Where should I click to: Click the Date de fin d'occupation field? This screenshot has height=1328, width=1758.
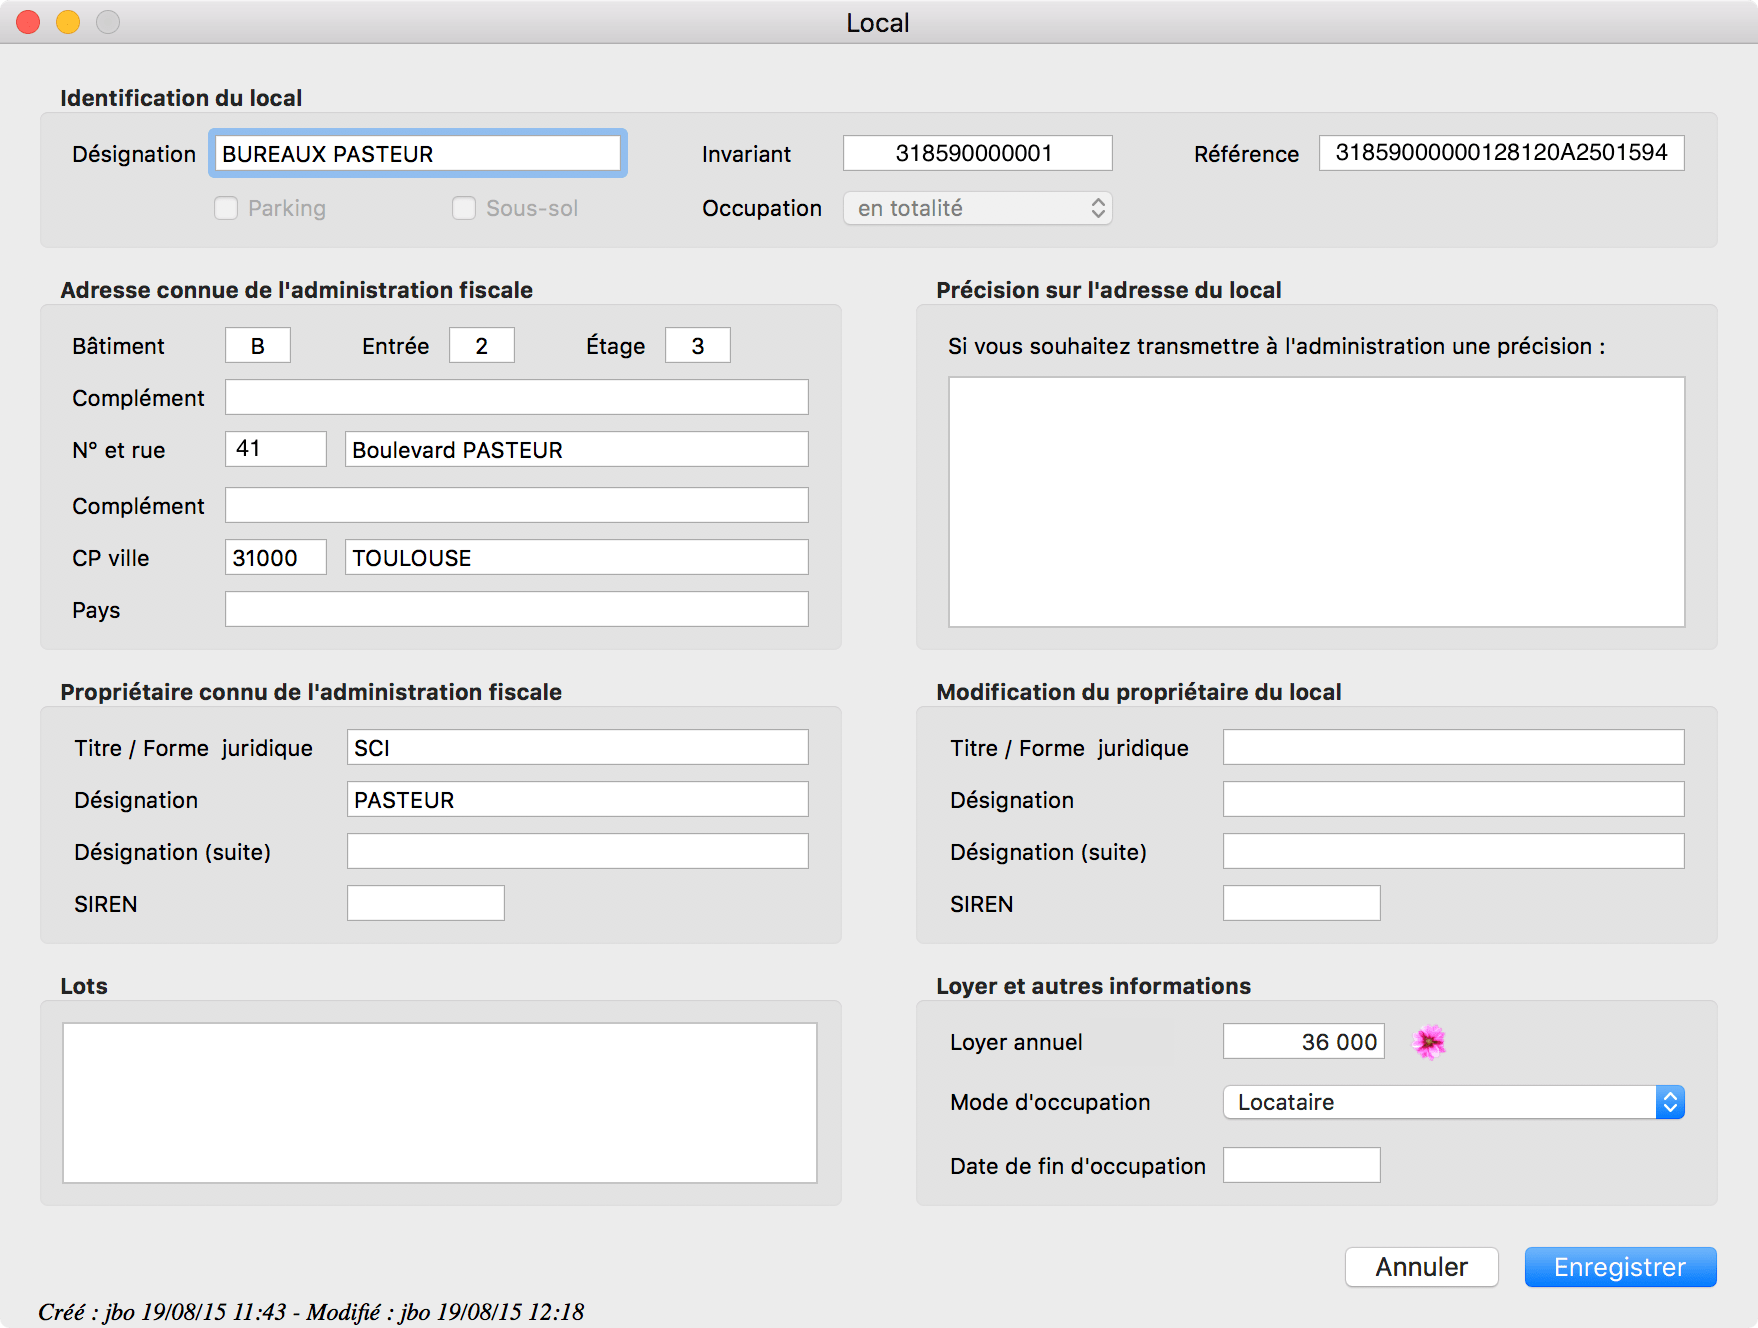click(1301, 1165)
